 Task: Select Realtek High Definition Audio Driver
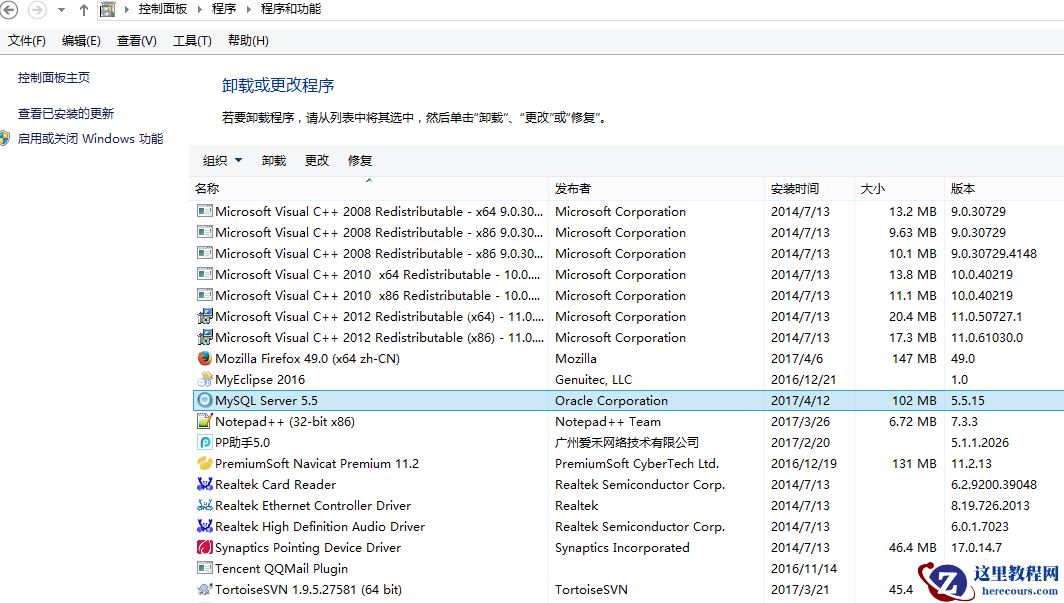(x=320, y=527)
